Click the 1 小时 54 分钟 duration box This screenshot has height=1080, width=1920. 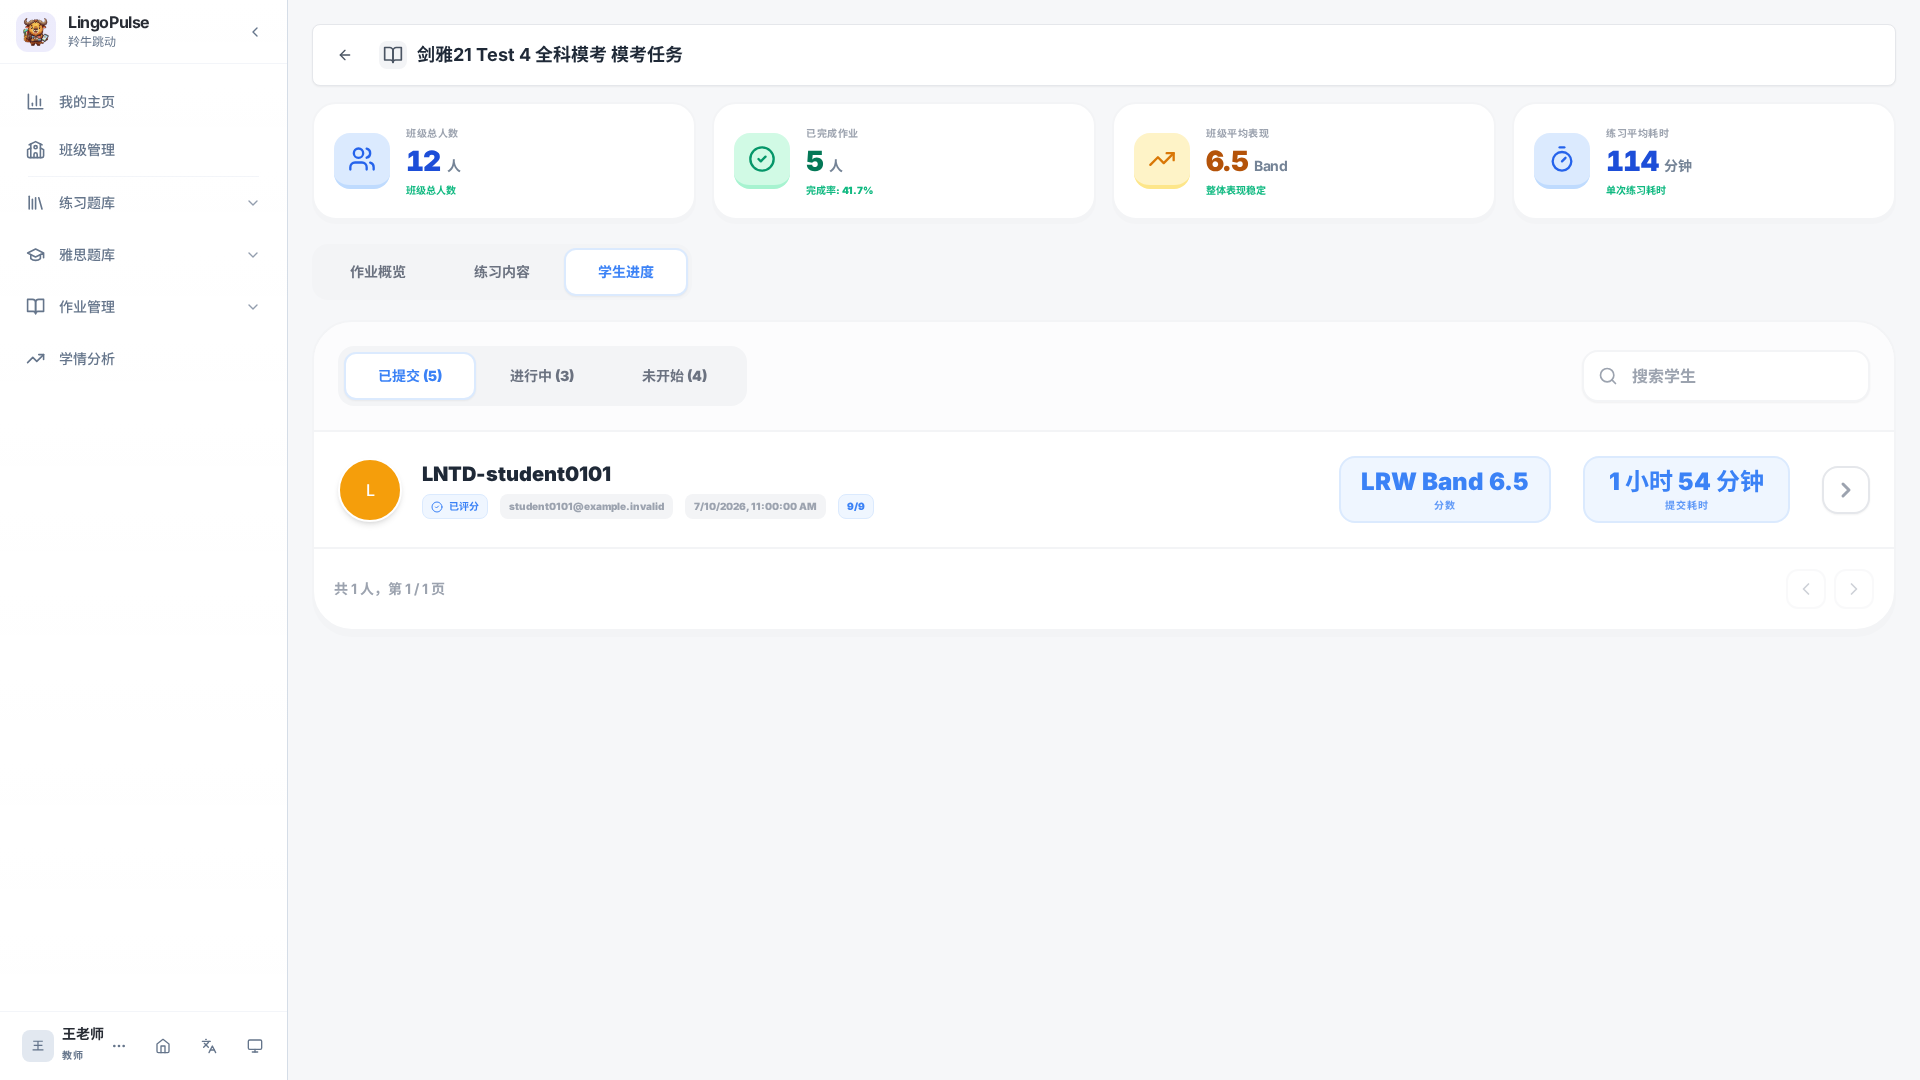pyautogui.click(x=1686, y=490)
